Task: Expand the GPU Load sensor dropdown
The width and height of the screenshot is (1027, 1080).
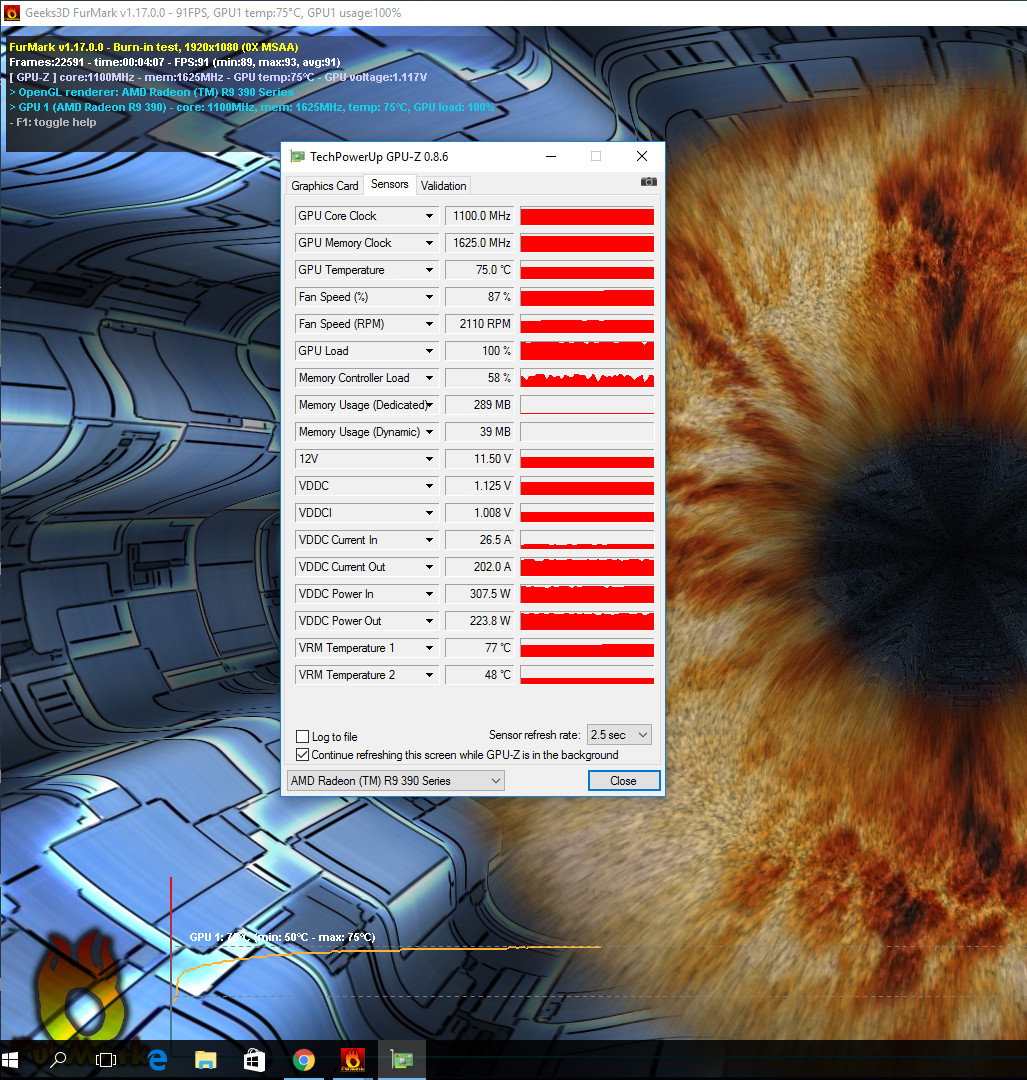Action: (x=429, y=351)
